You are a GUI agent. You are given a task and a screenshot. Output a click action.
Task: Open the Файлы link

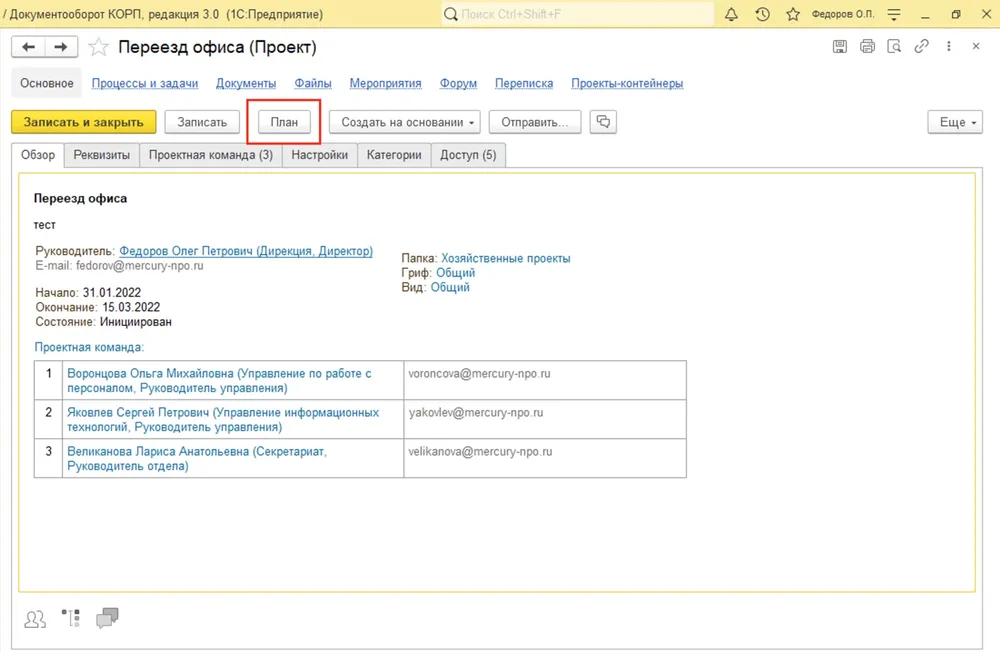click(312, 83)
